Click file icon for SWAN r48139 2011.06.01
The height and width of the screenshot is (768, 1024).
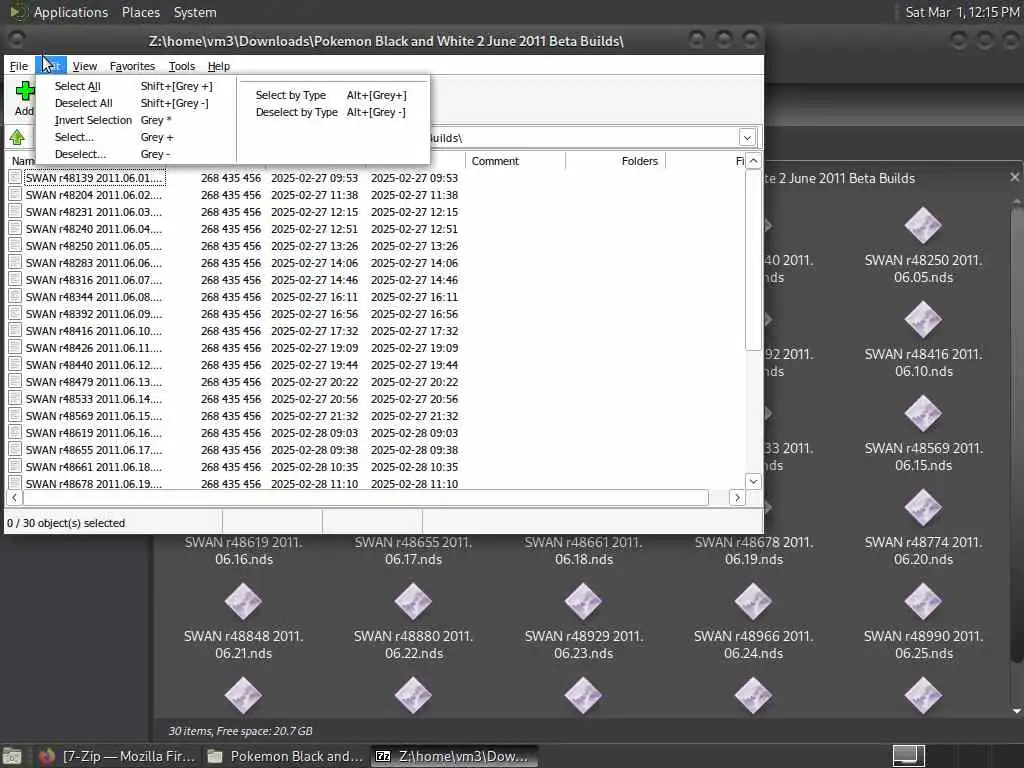pyautogui.click(x=15, y=178)
